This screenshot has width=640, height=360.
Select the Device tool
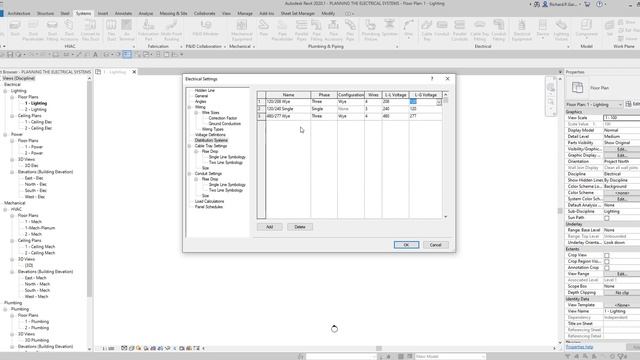pyautogui.click(x=542, y=29)
